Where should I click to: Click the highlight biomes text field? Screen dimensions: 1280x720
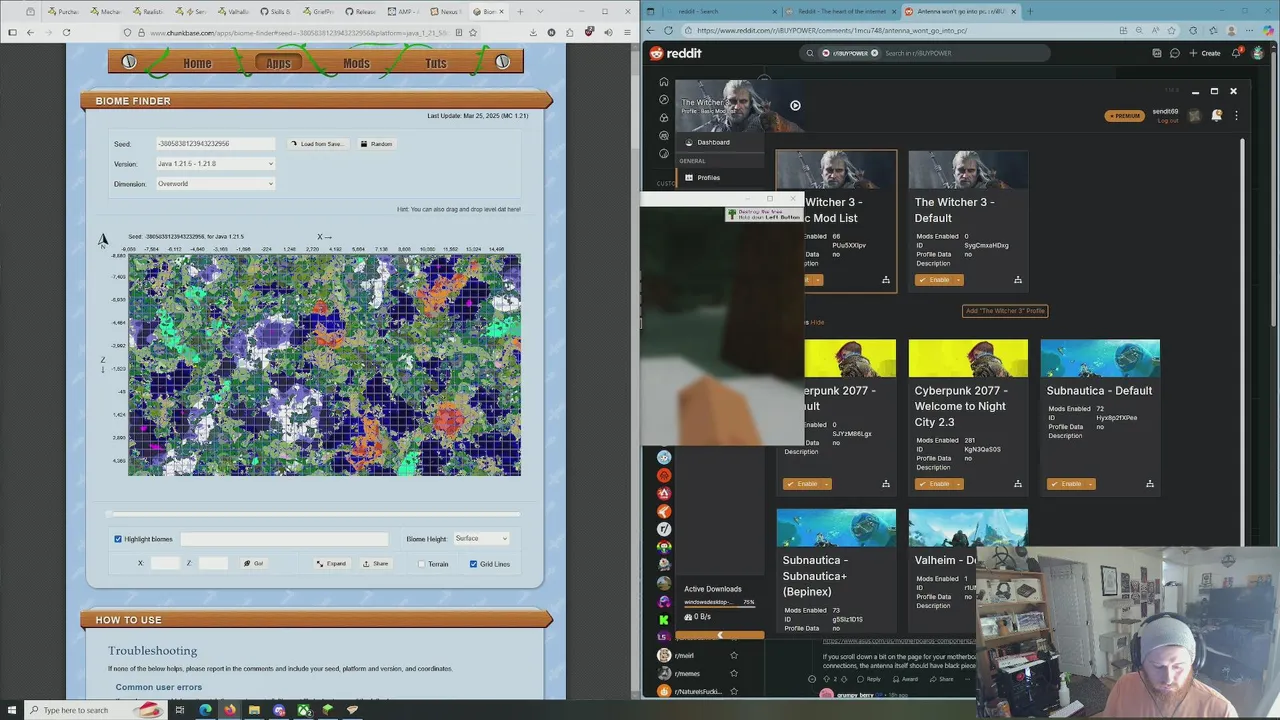284,539
